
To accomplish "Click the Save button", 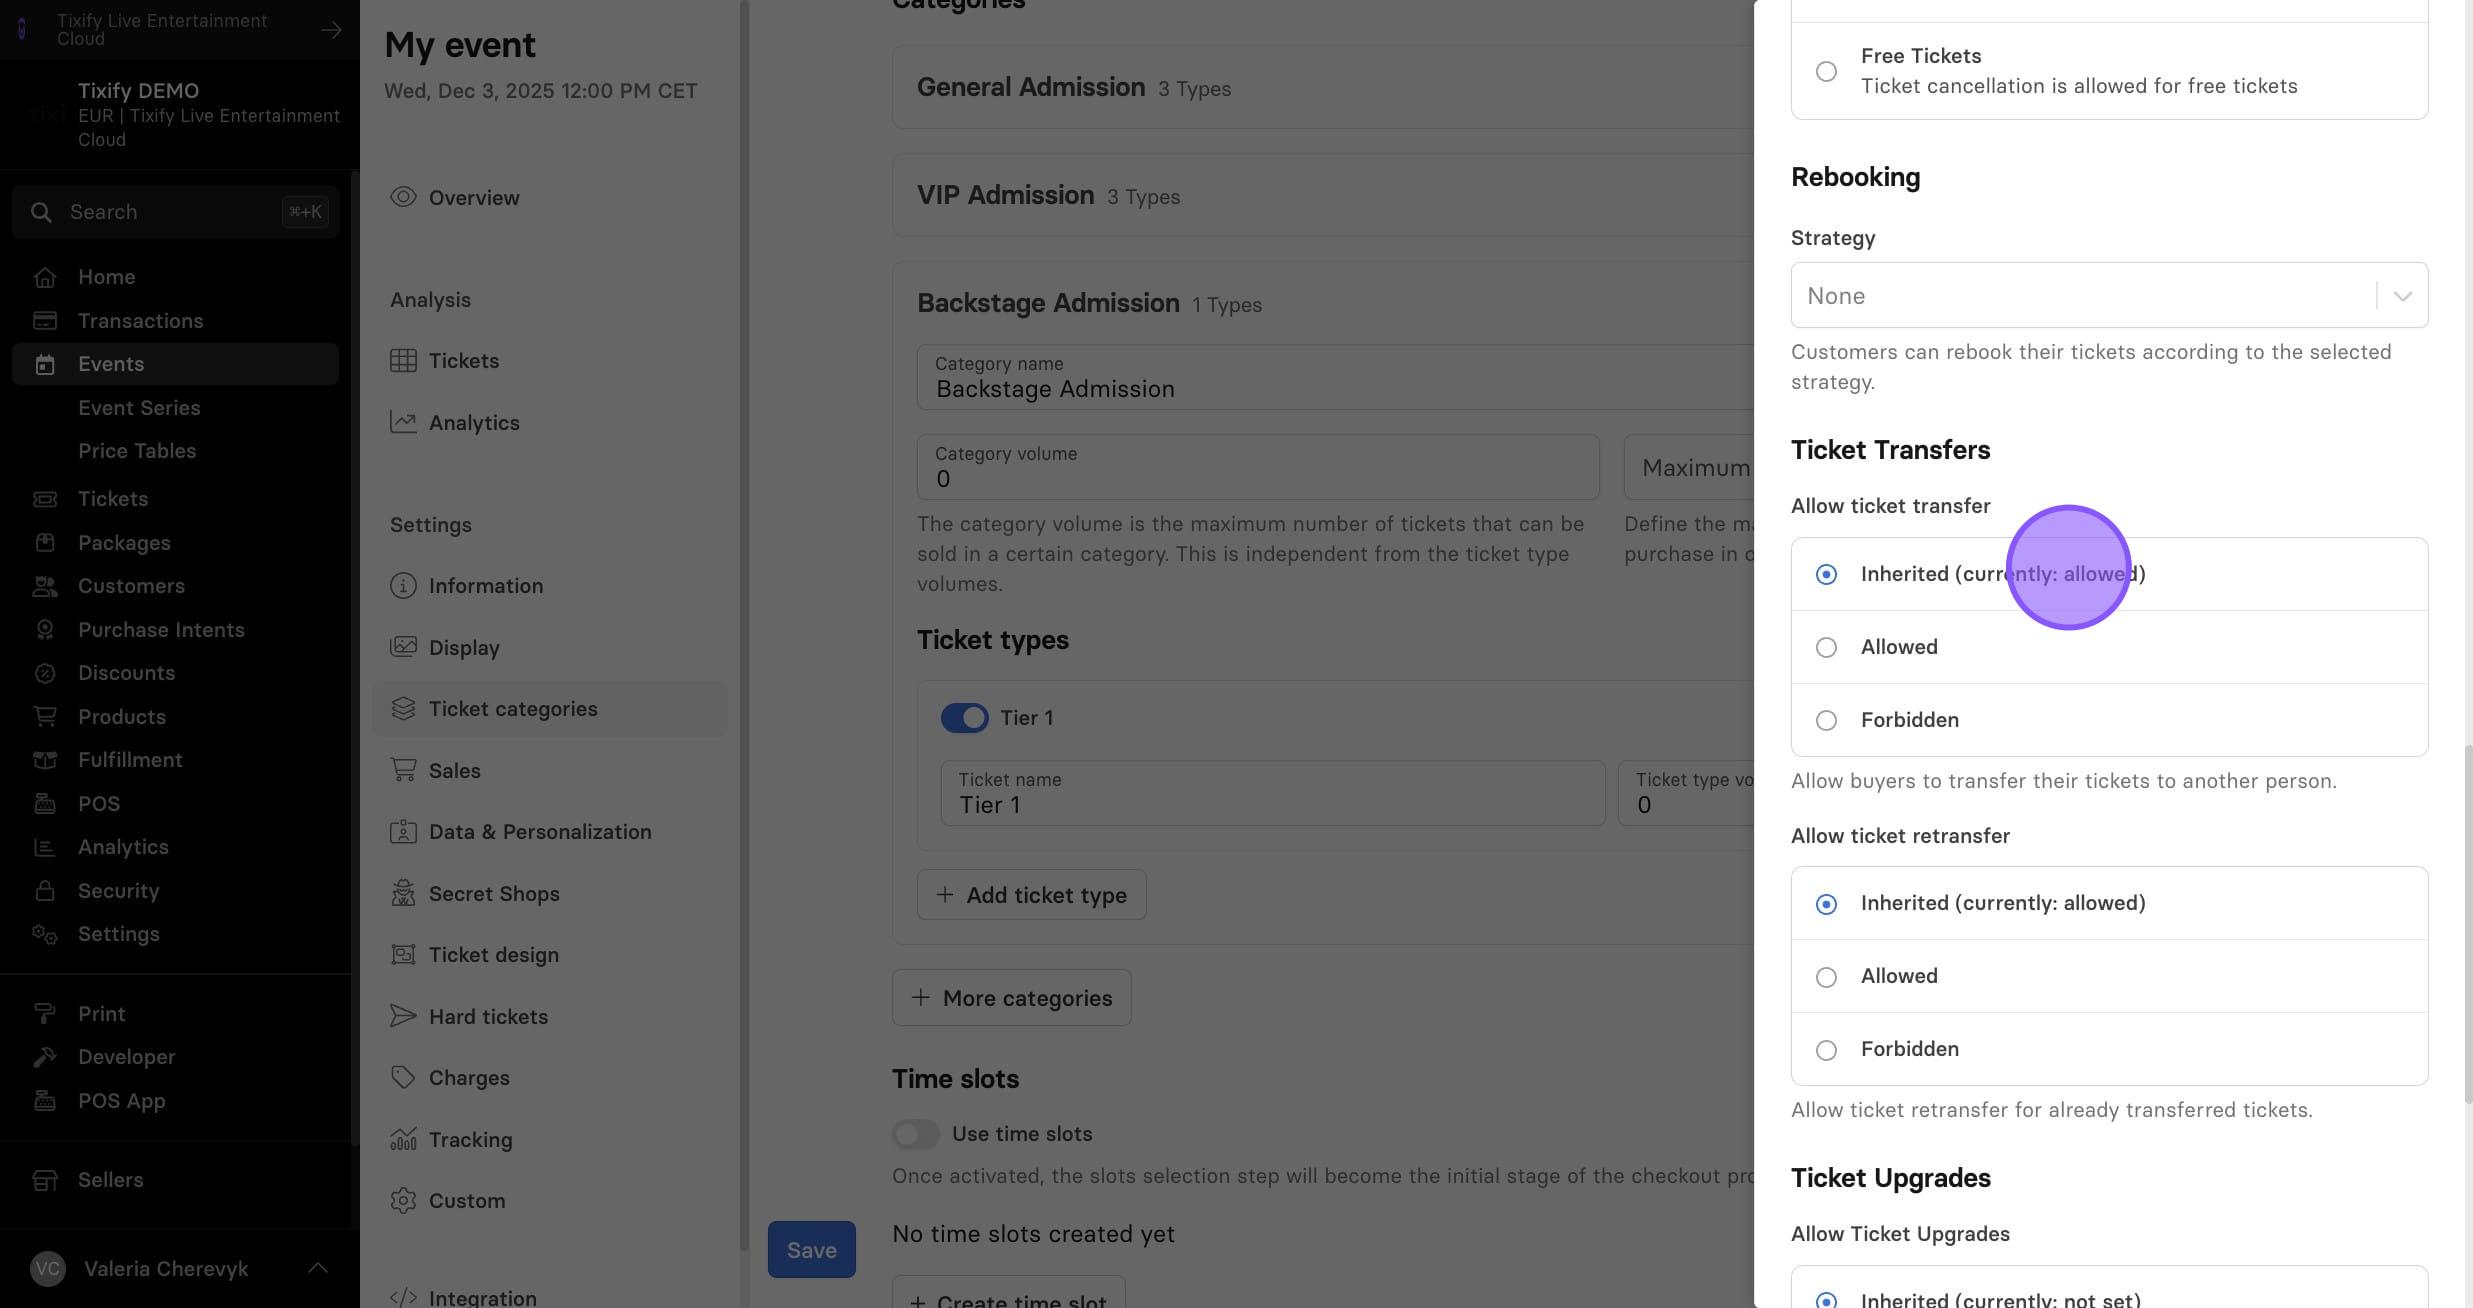I will (x=811, y=1249).
